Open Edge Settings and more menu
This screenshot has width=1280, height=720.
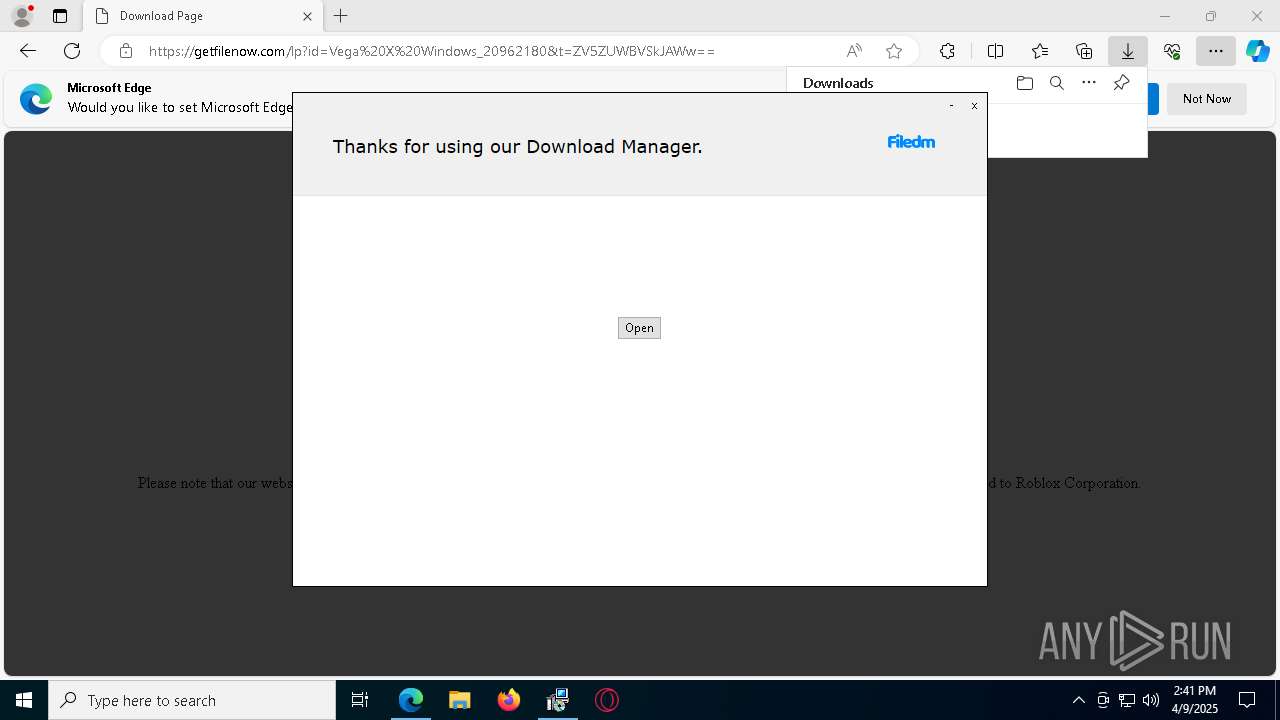click(1216, 51)
